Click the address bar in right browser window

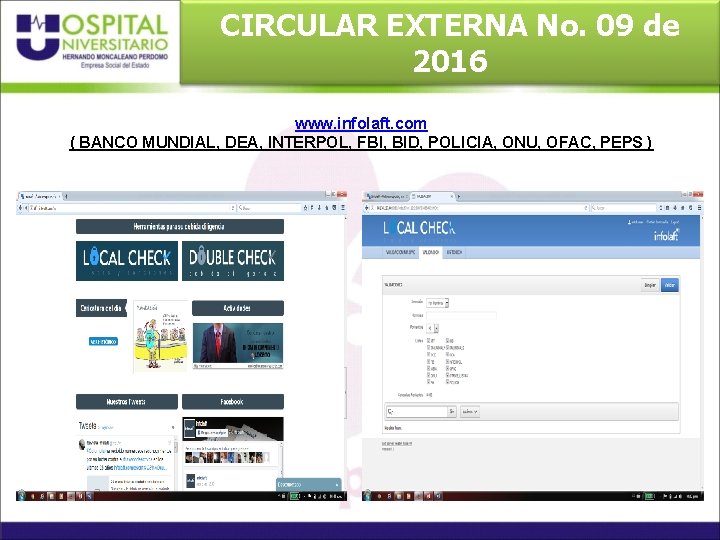pyautogui.click(x=480, y=208)
